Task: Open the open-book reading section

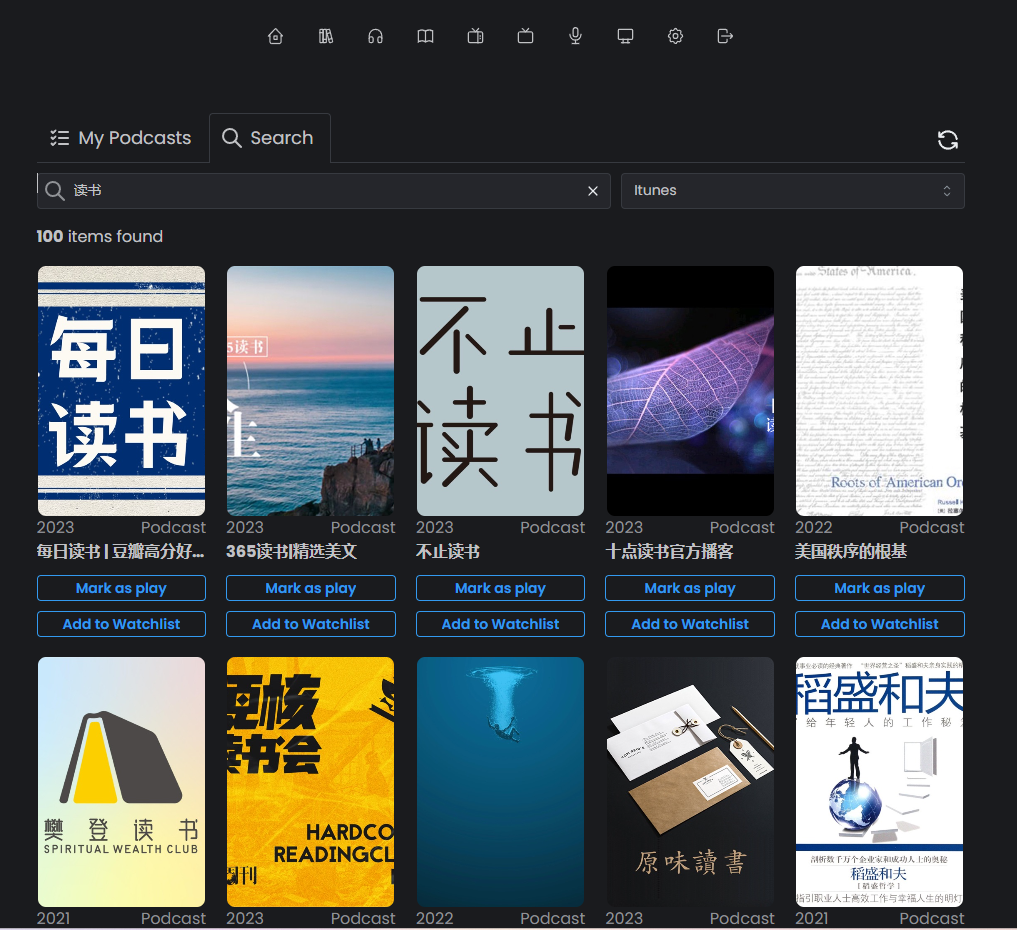Action: 426,36
